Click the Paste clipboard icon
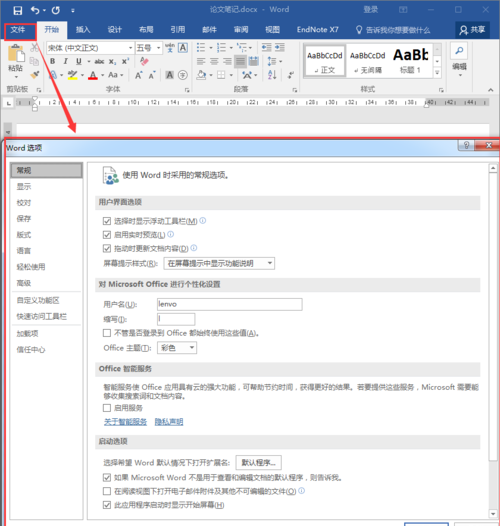Image resolution: width=500 pixels, height=526 pixels. point(16,54)
